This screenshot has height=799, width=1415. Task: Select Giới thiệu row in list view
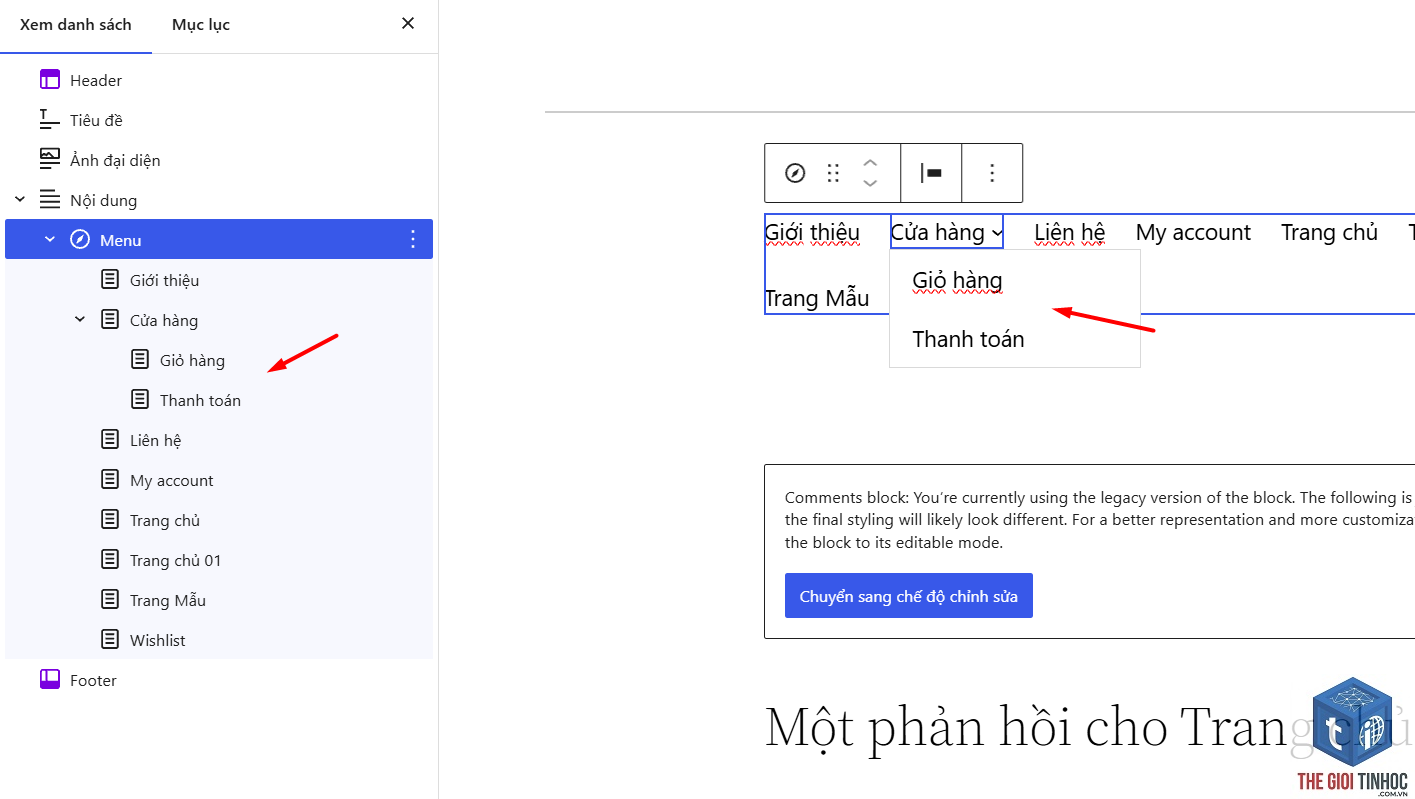219,280
